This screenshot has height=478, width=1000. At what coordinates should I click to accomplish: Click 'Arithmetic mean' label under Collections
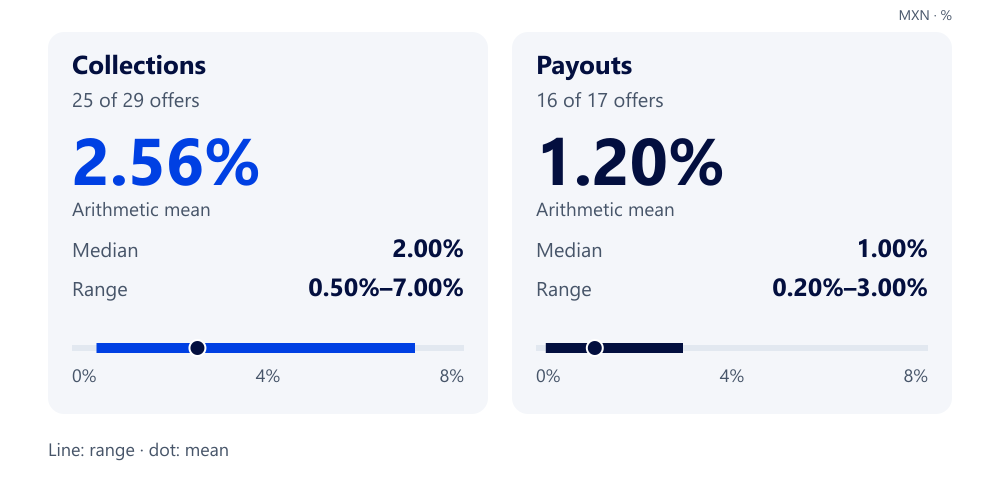tap(141, 210)
